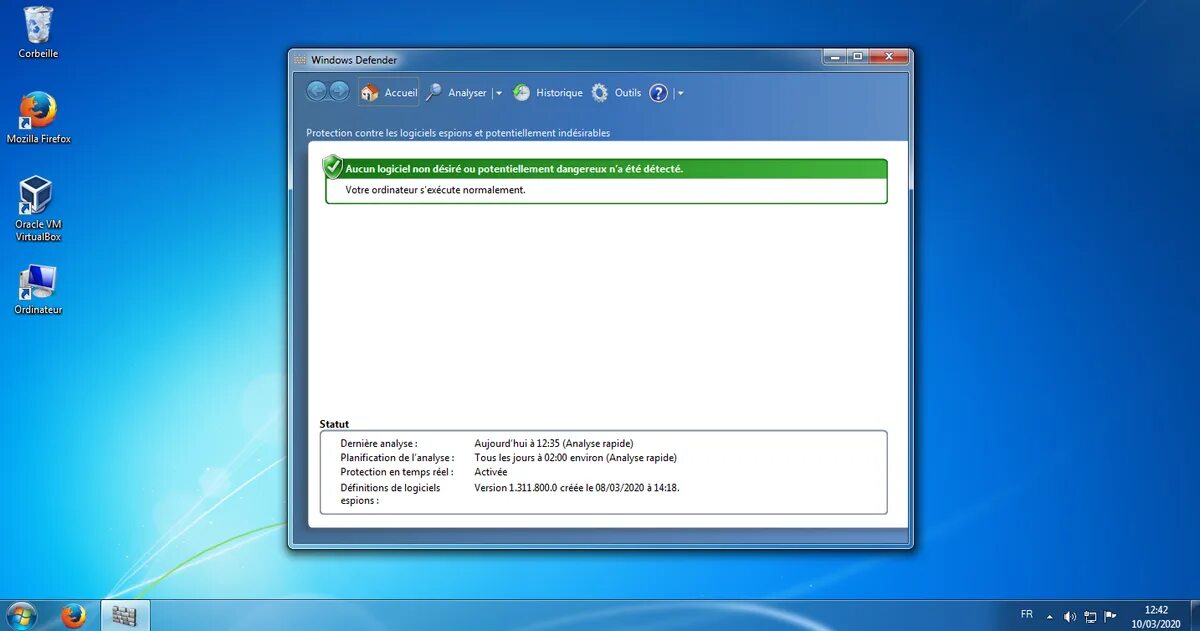Click the 'Dernière analyse :' label

coord(379,443)
